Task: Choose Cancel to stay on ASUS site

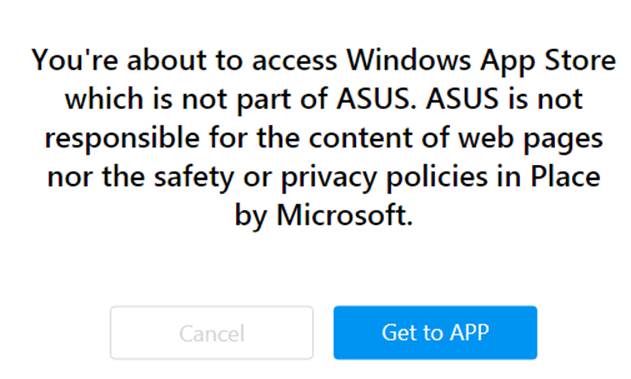Action: click(x=212, y=333)
